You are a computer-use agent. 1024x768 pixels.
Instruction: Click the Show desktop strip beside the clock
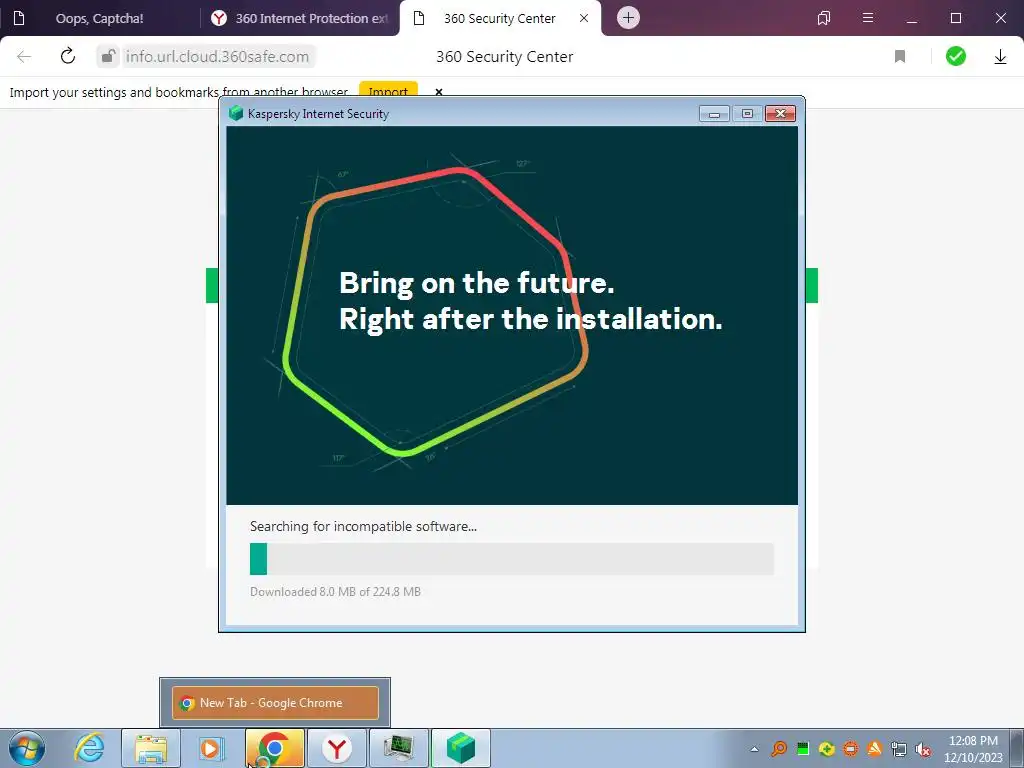1017,748
